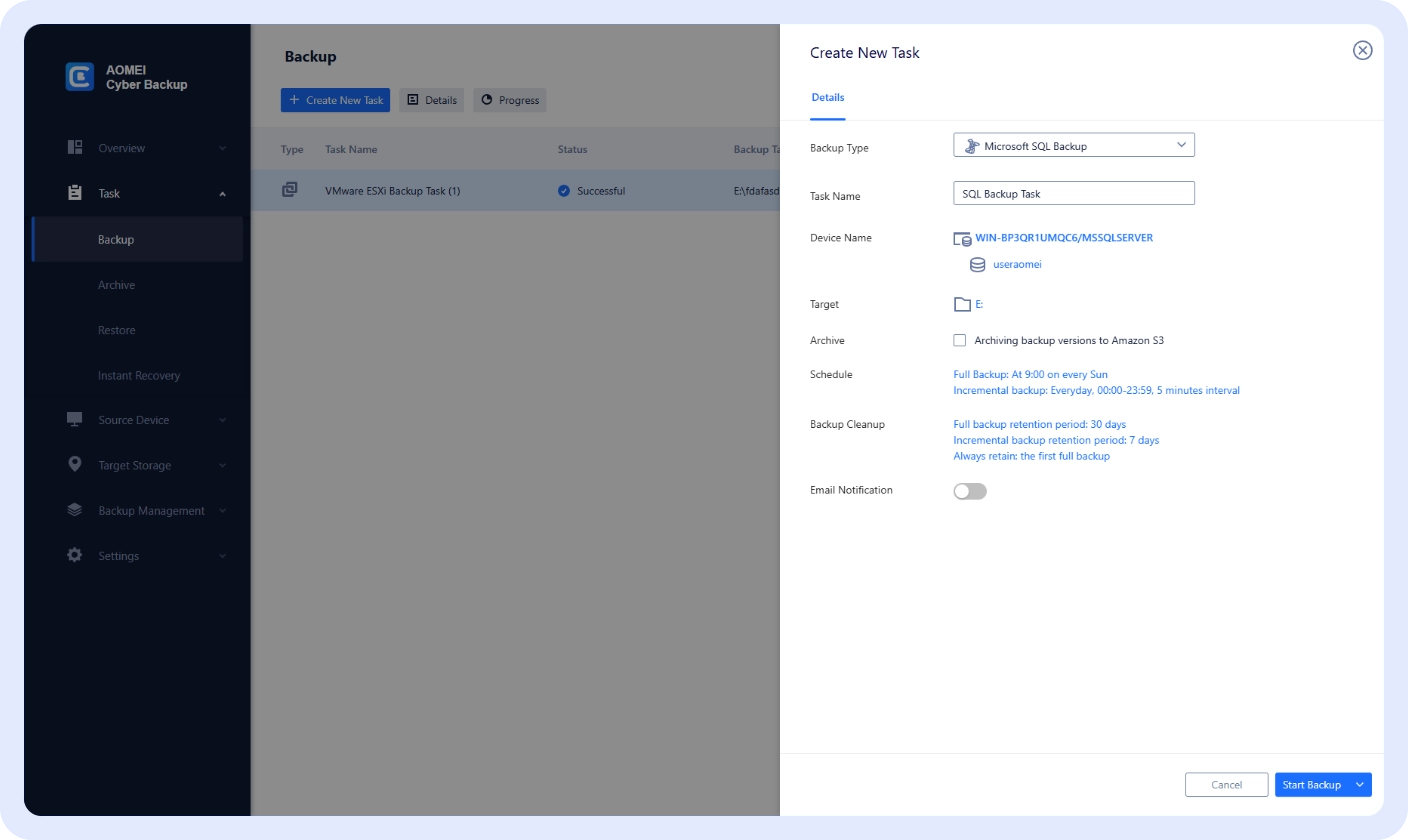Screen dimensions: 1408x840
Task: Expand the Settings sidebar section
Action: (x=223, y=556)
